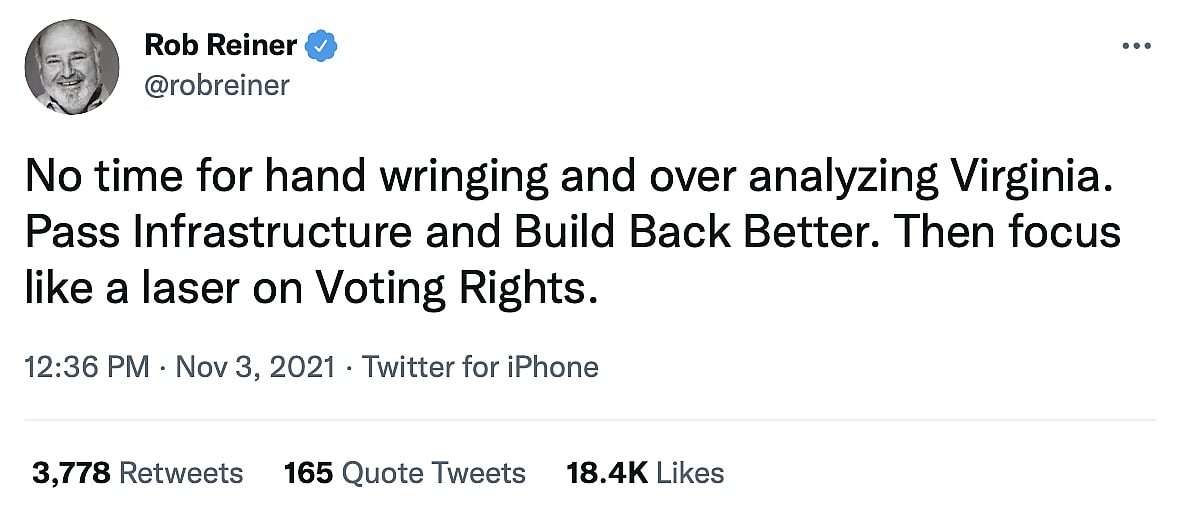Open the Twitter for iPhone source label
1181x521 pixels.
[480, 367]
